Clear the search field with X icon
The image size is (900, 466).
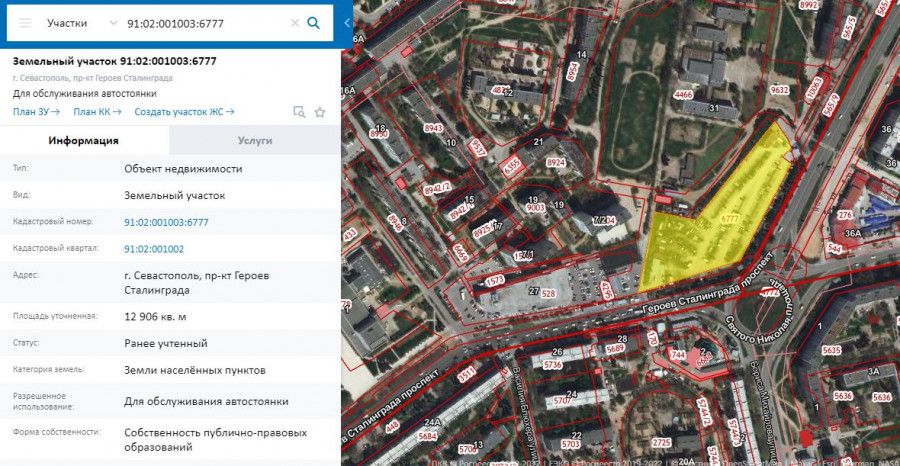[294, 23]
